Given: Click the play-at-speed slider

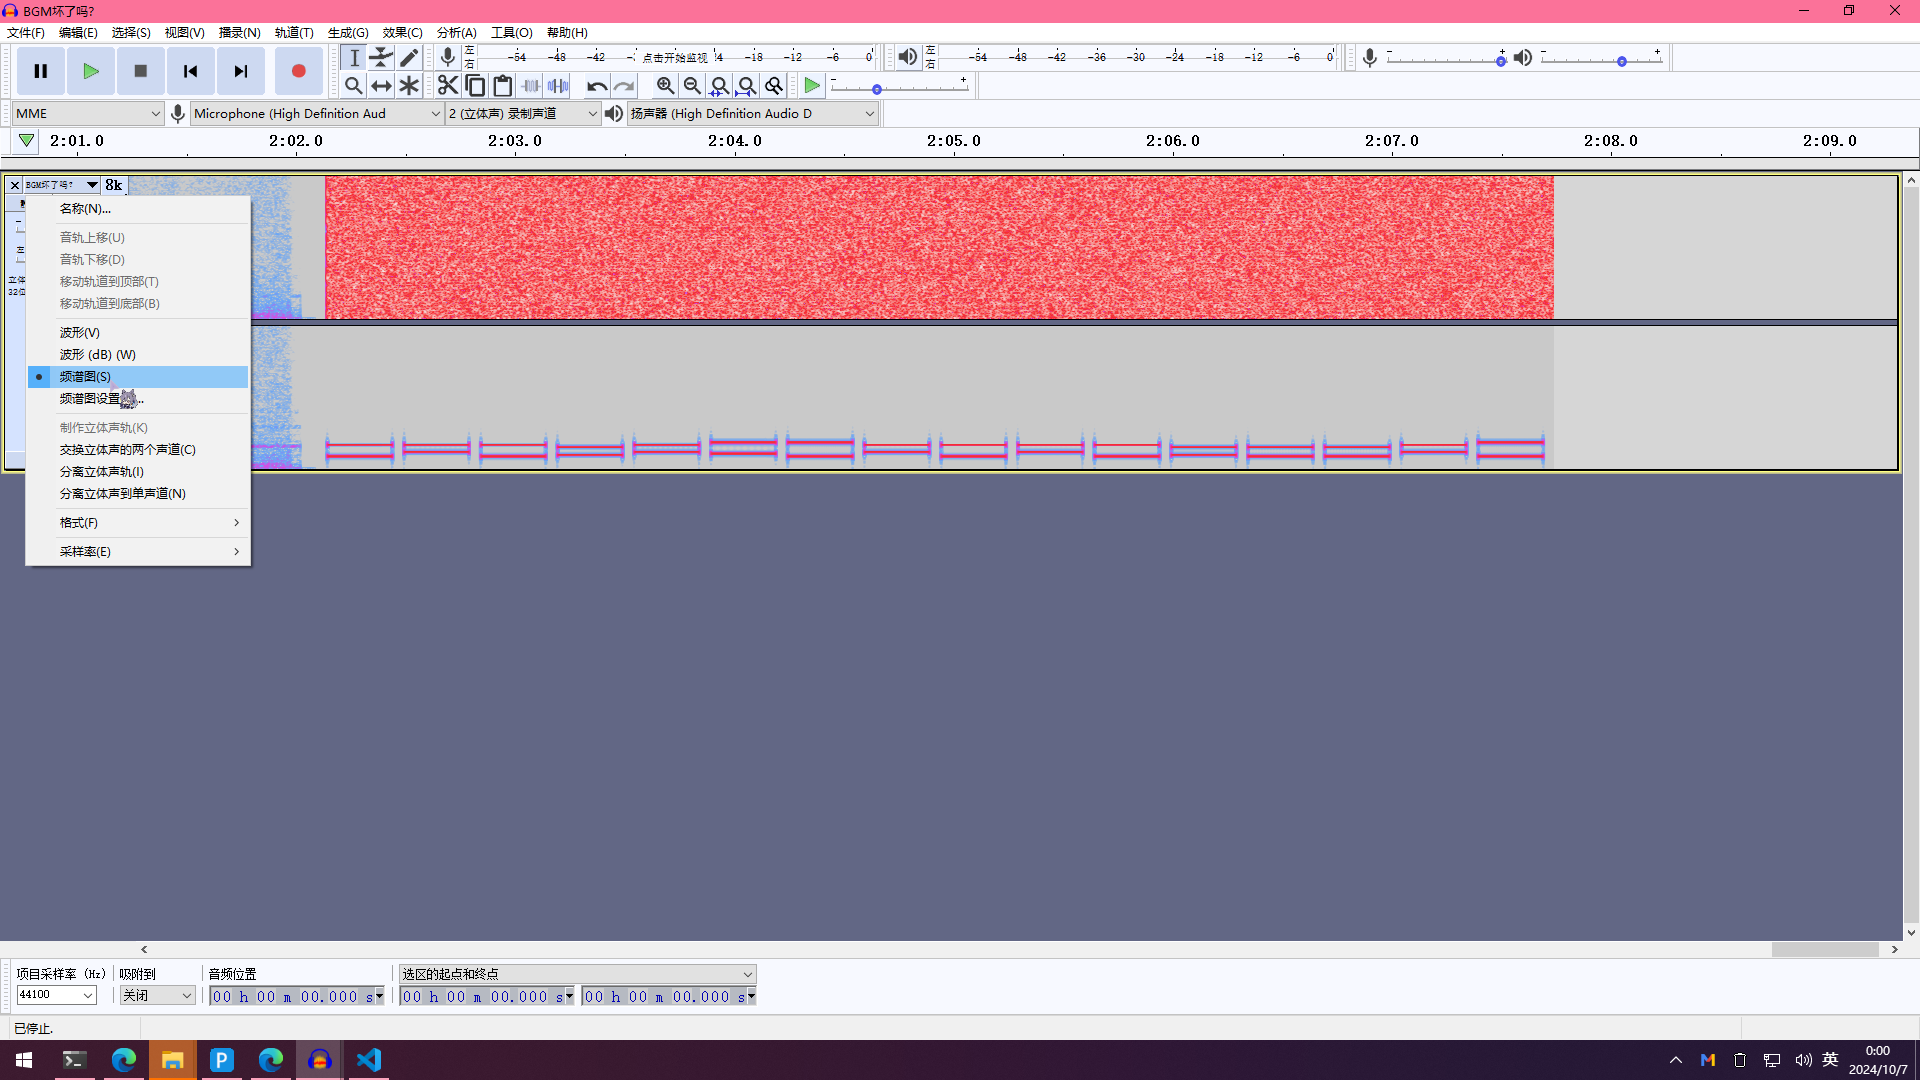Looking at the screenshot, I should coord(877,89).
